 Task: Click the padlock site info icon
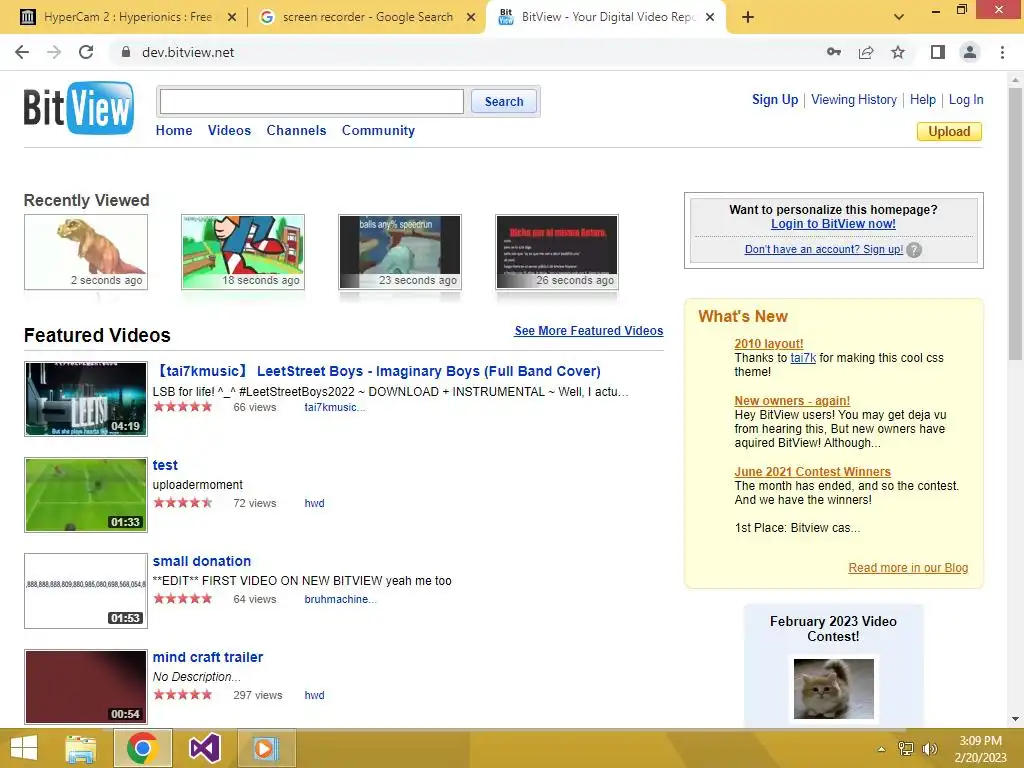click(x=126, y=52)
